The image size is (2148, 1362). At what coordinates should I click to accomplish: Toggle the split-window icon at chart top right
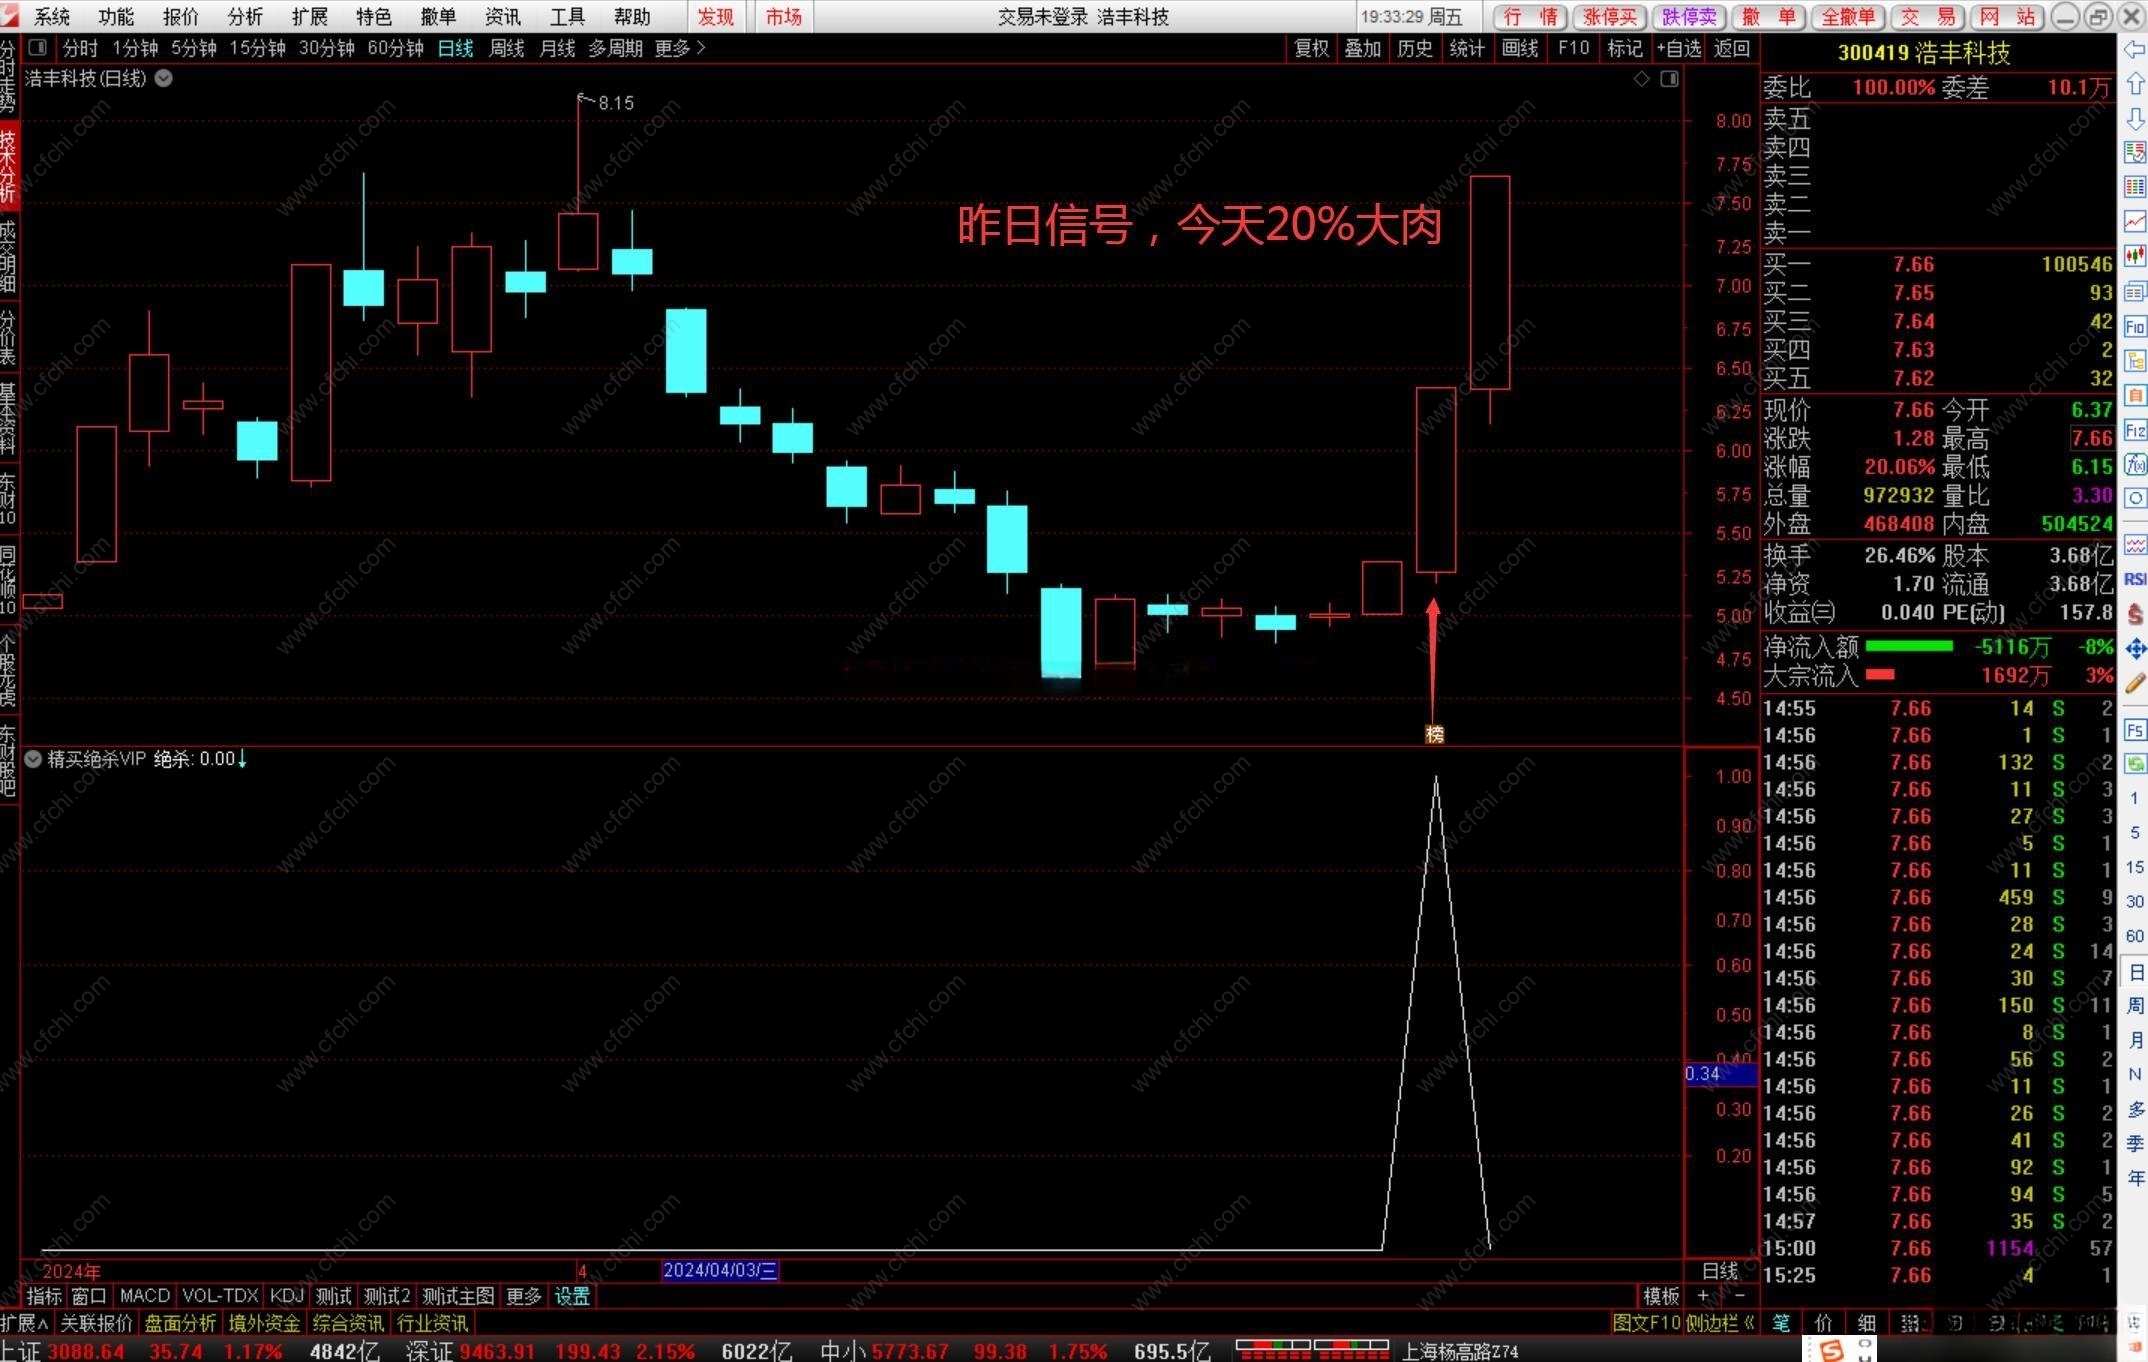(x=1669, y=78)
